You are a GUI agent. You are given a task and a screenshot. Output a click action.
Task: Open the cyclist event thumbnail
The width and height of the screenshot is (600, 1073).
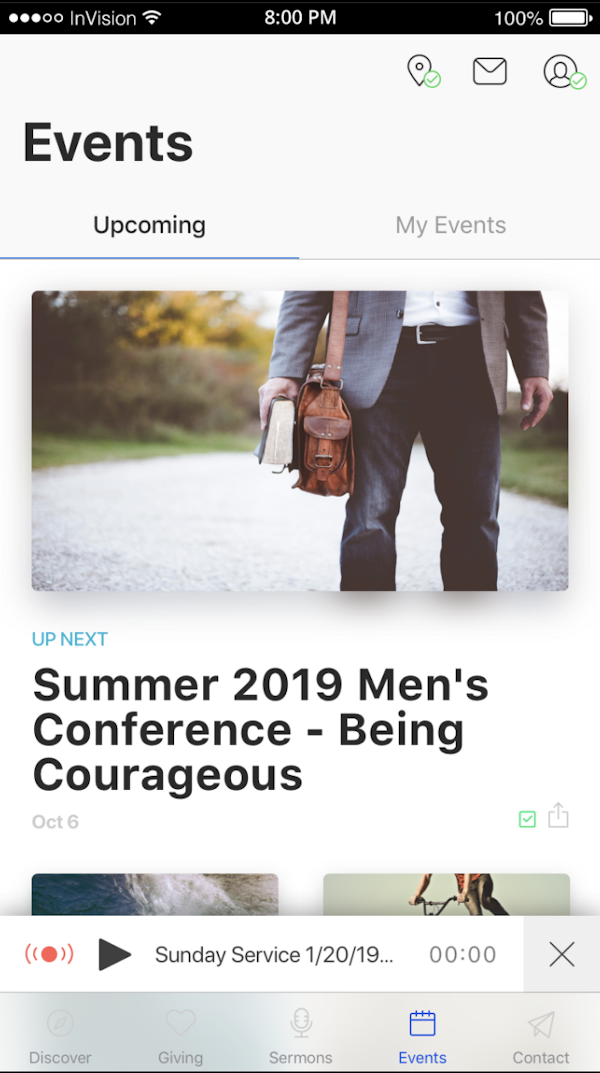(x=446, y=894)
